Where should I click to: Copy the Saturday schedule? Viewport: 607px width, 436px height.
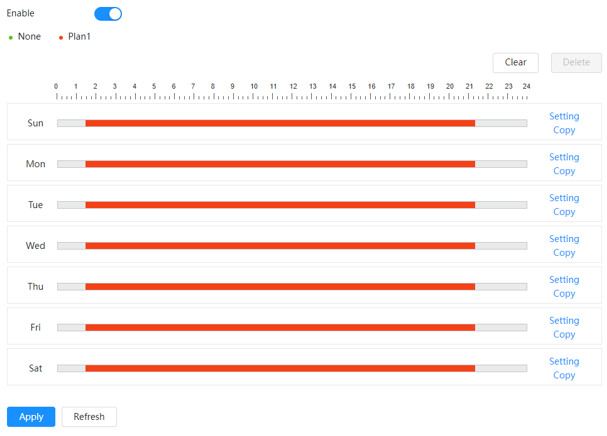tap(564, 375)
